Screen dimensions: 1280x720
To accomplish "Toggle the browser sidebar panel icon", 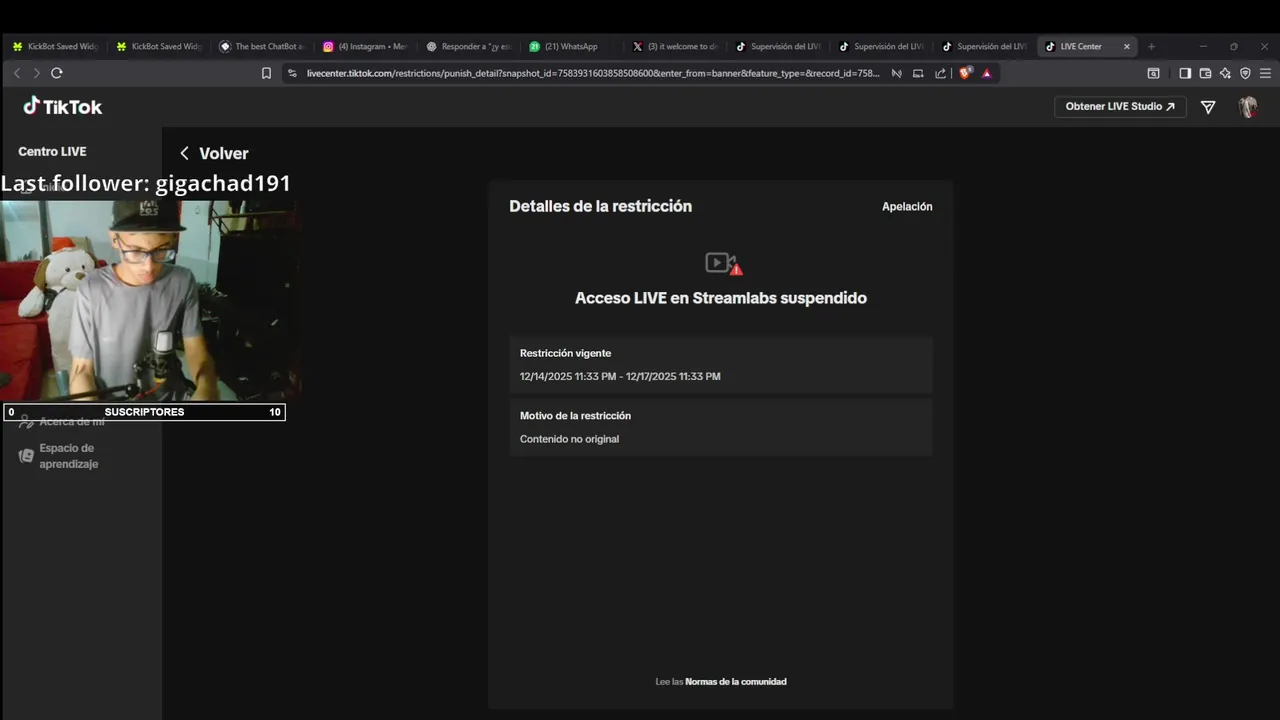I will (1185, 73).
